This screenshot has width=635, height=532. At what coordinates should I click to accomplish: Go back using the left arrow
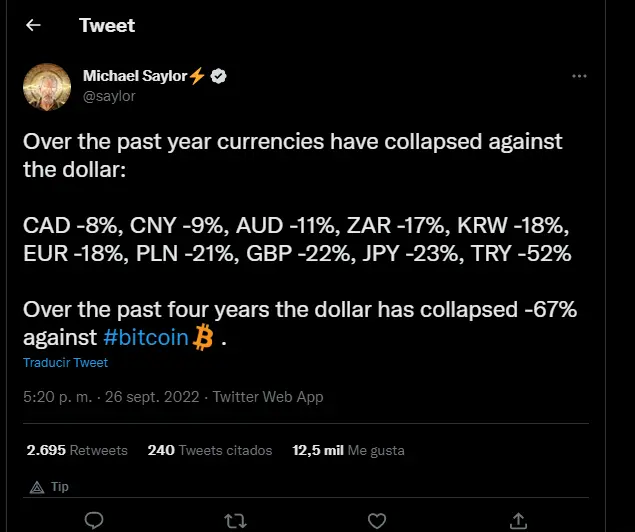tap(33, 25)
